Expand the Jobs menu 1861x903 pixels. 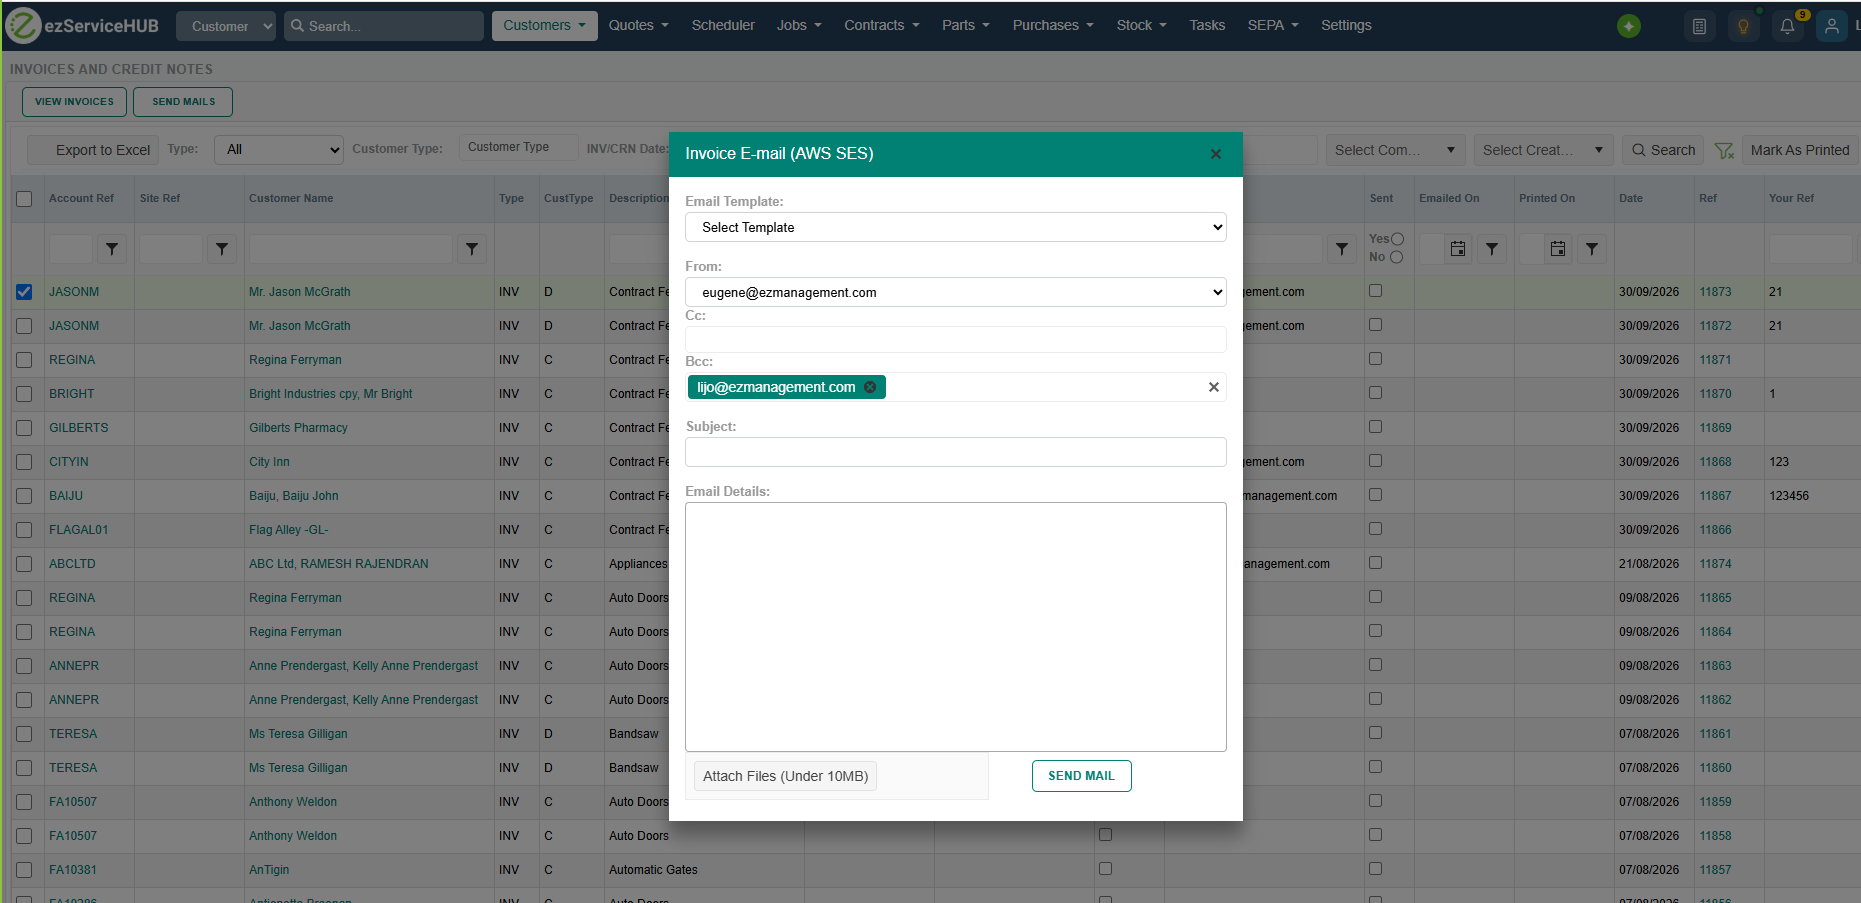coord(799,26)
